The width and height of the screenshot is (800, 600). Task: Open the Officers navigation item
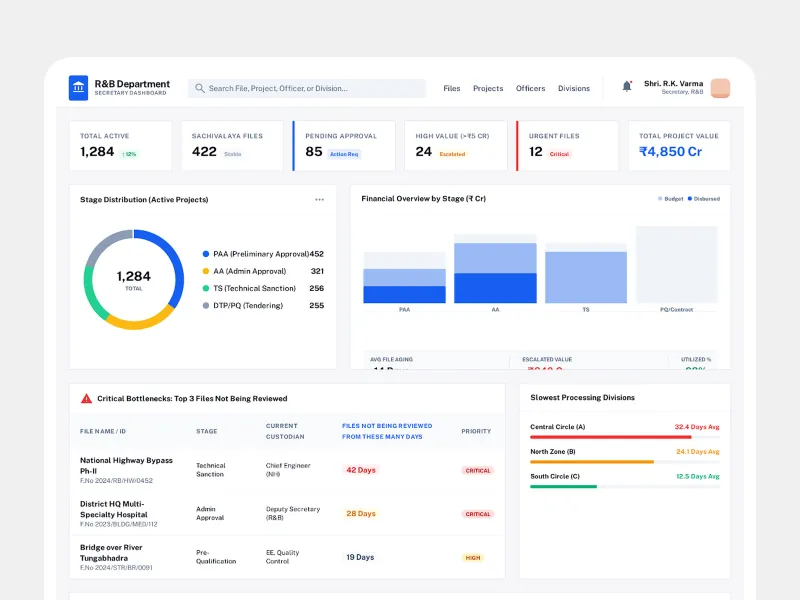click(x=530, y=88)
